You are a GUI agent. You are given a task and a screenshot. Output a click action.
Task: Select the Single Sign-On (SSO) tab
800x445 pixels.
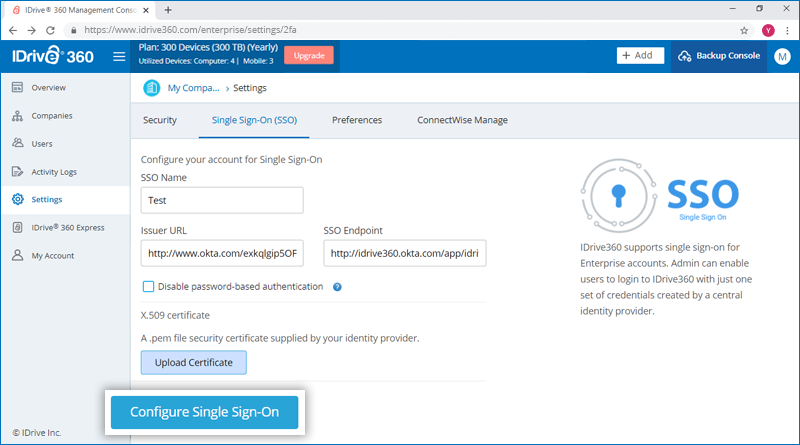click(x=254, y=120)
